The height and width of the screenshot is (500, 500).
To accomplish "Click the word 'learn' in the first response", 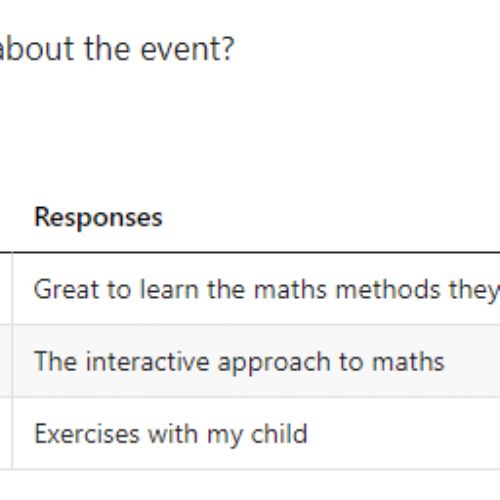I will 169,289.
